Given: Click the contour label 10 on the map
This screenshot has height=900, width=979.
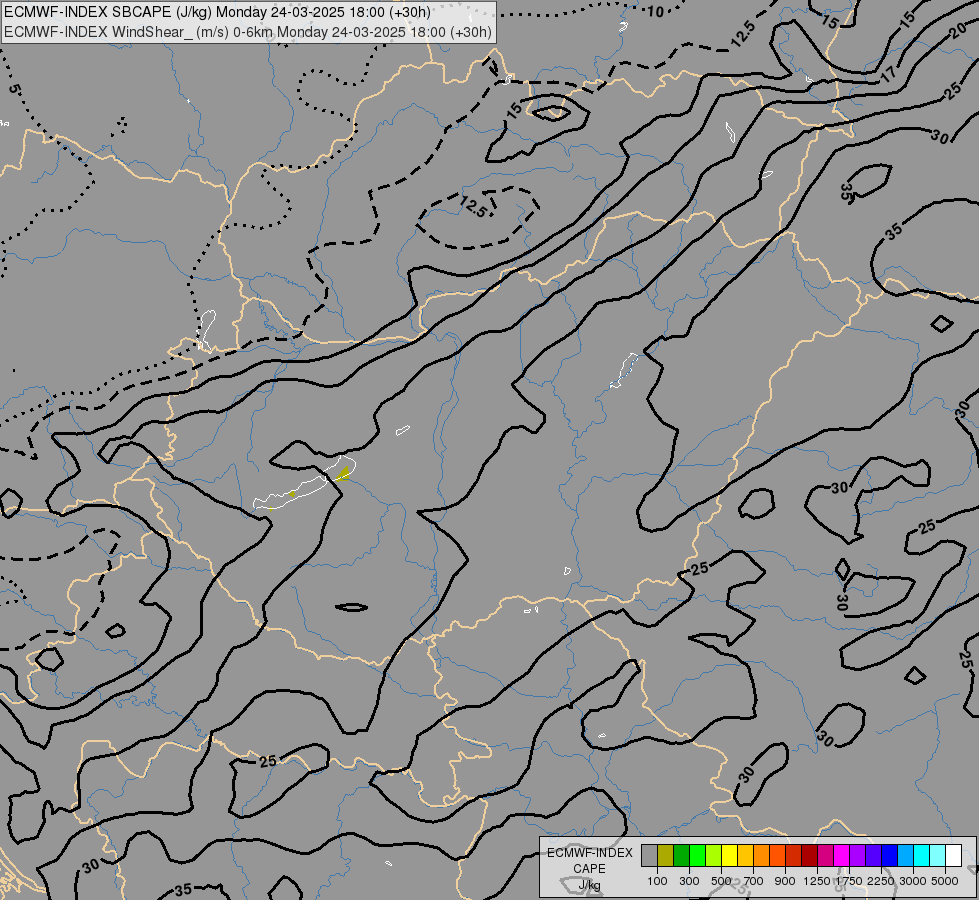Looking at the screenshot, I should pyautogui.click(x=655, y=11).
